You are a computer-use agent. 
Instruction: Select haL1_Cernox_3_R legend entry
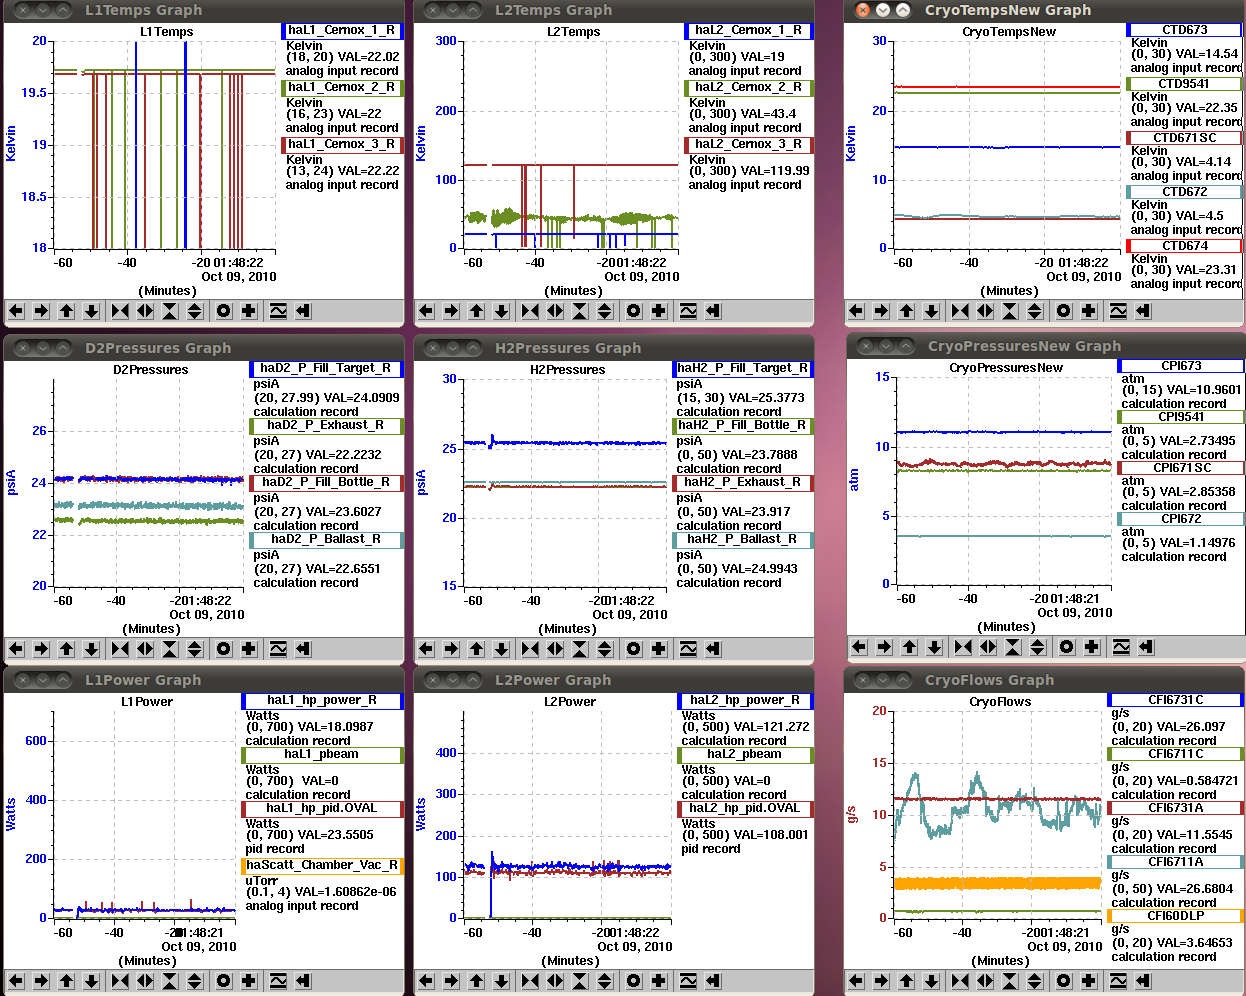[342, 145]
